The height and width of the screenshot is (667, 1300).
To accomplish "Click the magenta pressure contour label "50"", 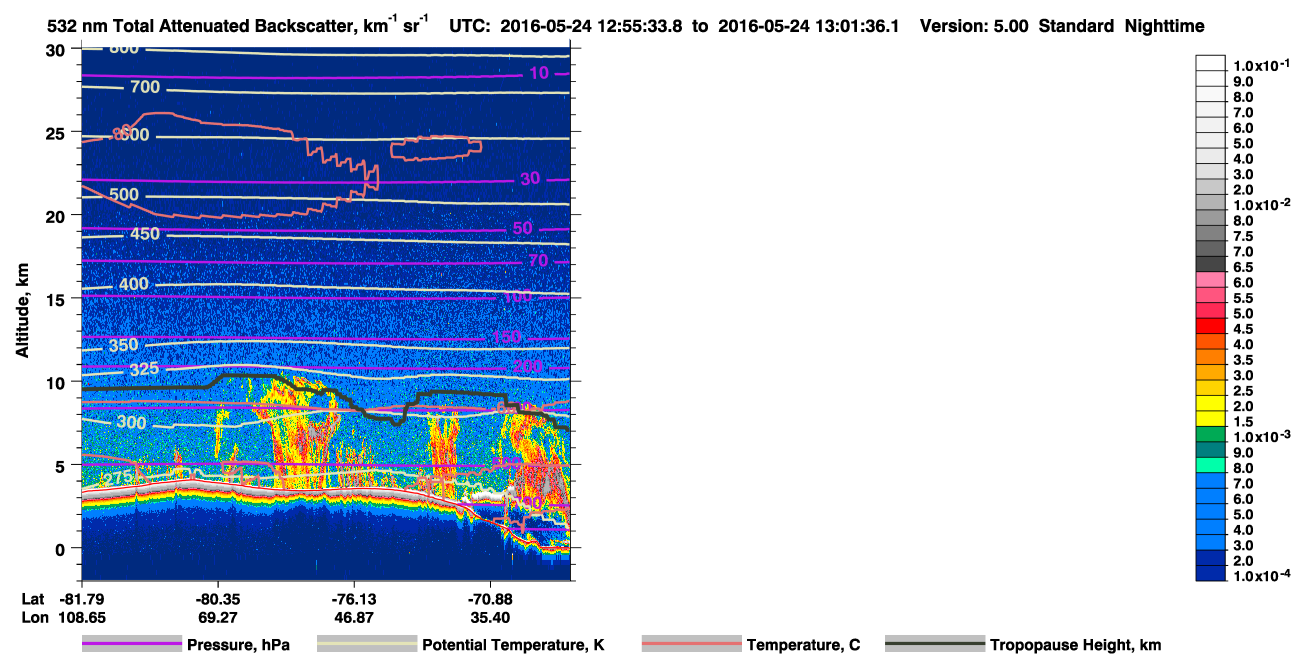I will pos(523,228).
